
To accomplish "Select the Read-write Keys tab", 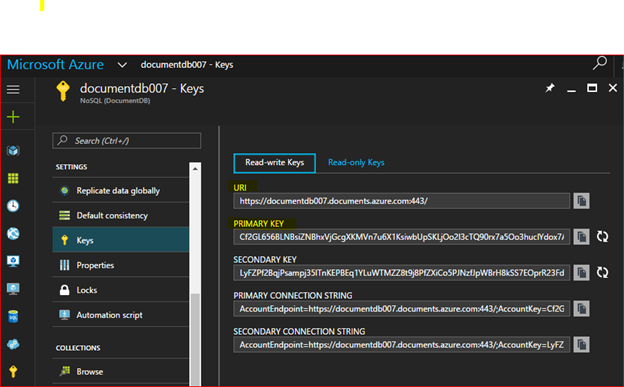I will click(275, 163).
